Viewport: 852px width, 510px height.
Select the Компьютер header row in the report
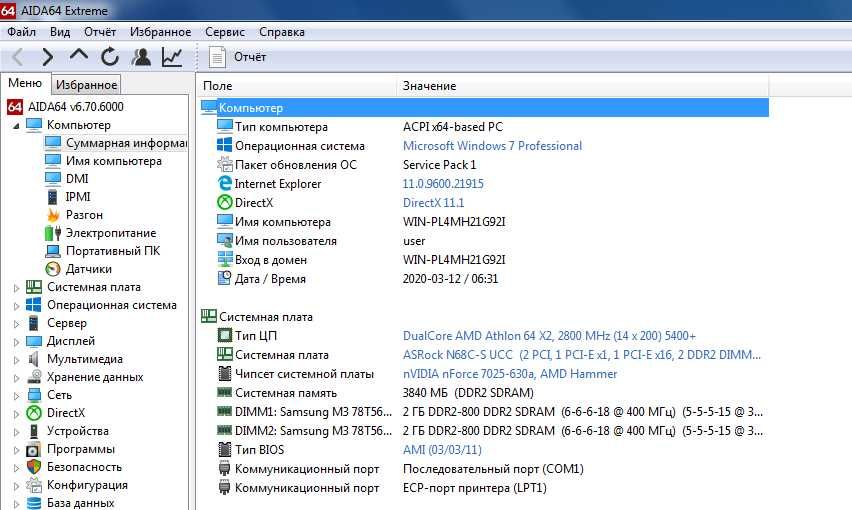pyautogui.click(x=484, y=108)
